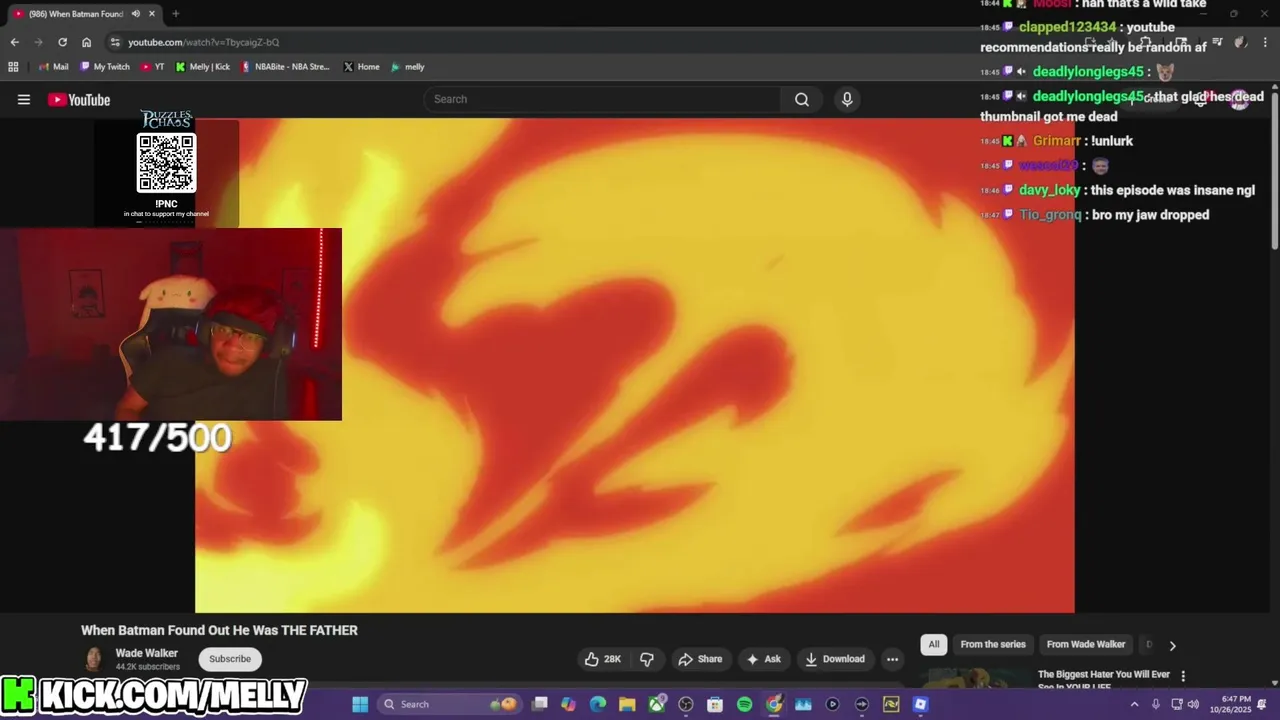Open a new browser tab
The width and height of the screenshot is (1280, 720).
tap(175, 14)
